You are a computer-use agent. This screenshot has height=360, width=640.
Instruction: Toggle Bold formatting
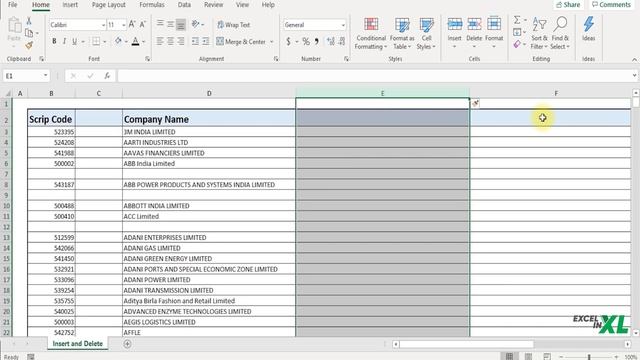click(x=54, y=41)
